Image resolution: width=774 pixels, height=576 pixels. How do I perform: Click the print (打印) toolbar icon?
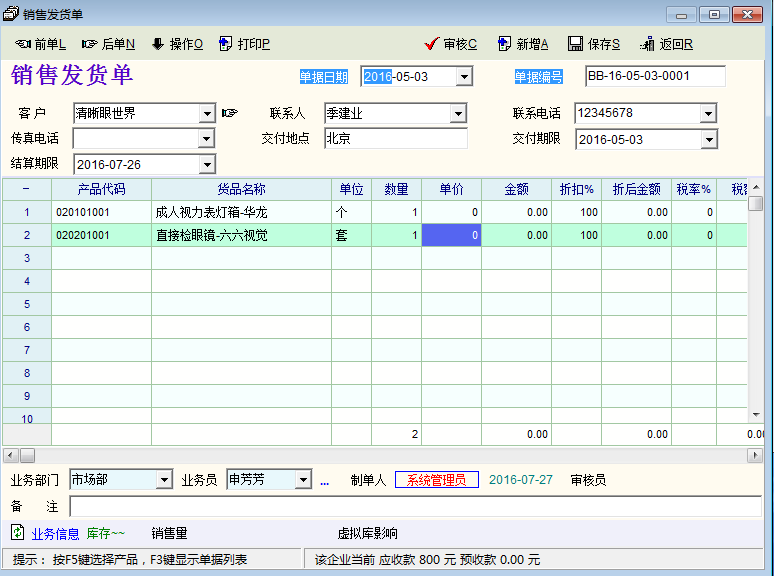click(226, 44)
